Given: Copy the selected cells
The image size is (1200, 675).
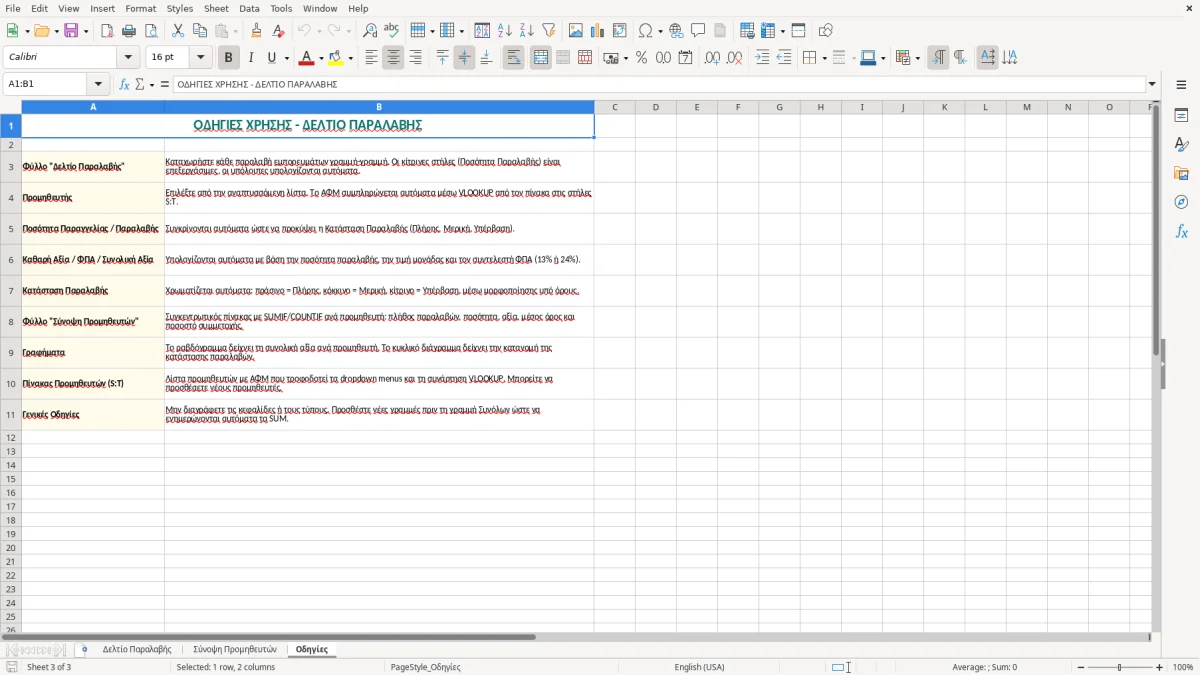Looking at the screenshot, I should (200, 31).
